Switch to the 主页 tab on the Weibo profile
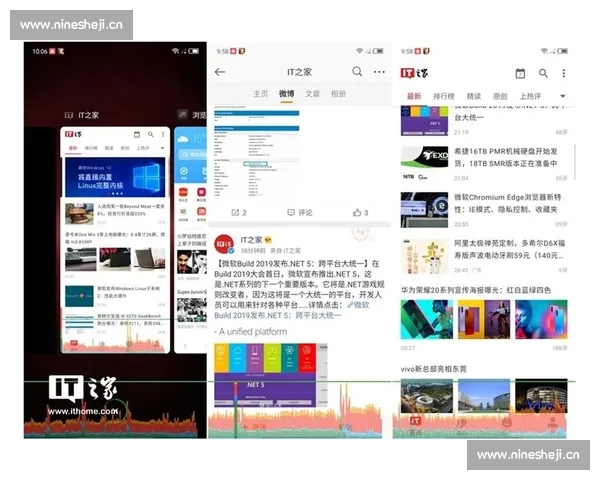Image resolution: width=600 pixels, height=480 pixels. (x=261, y=94)
